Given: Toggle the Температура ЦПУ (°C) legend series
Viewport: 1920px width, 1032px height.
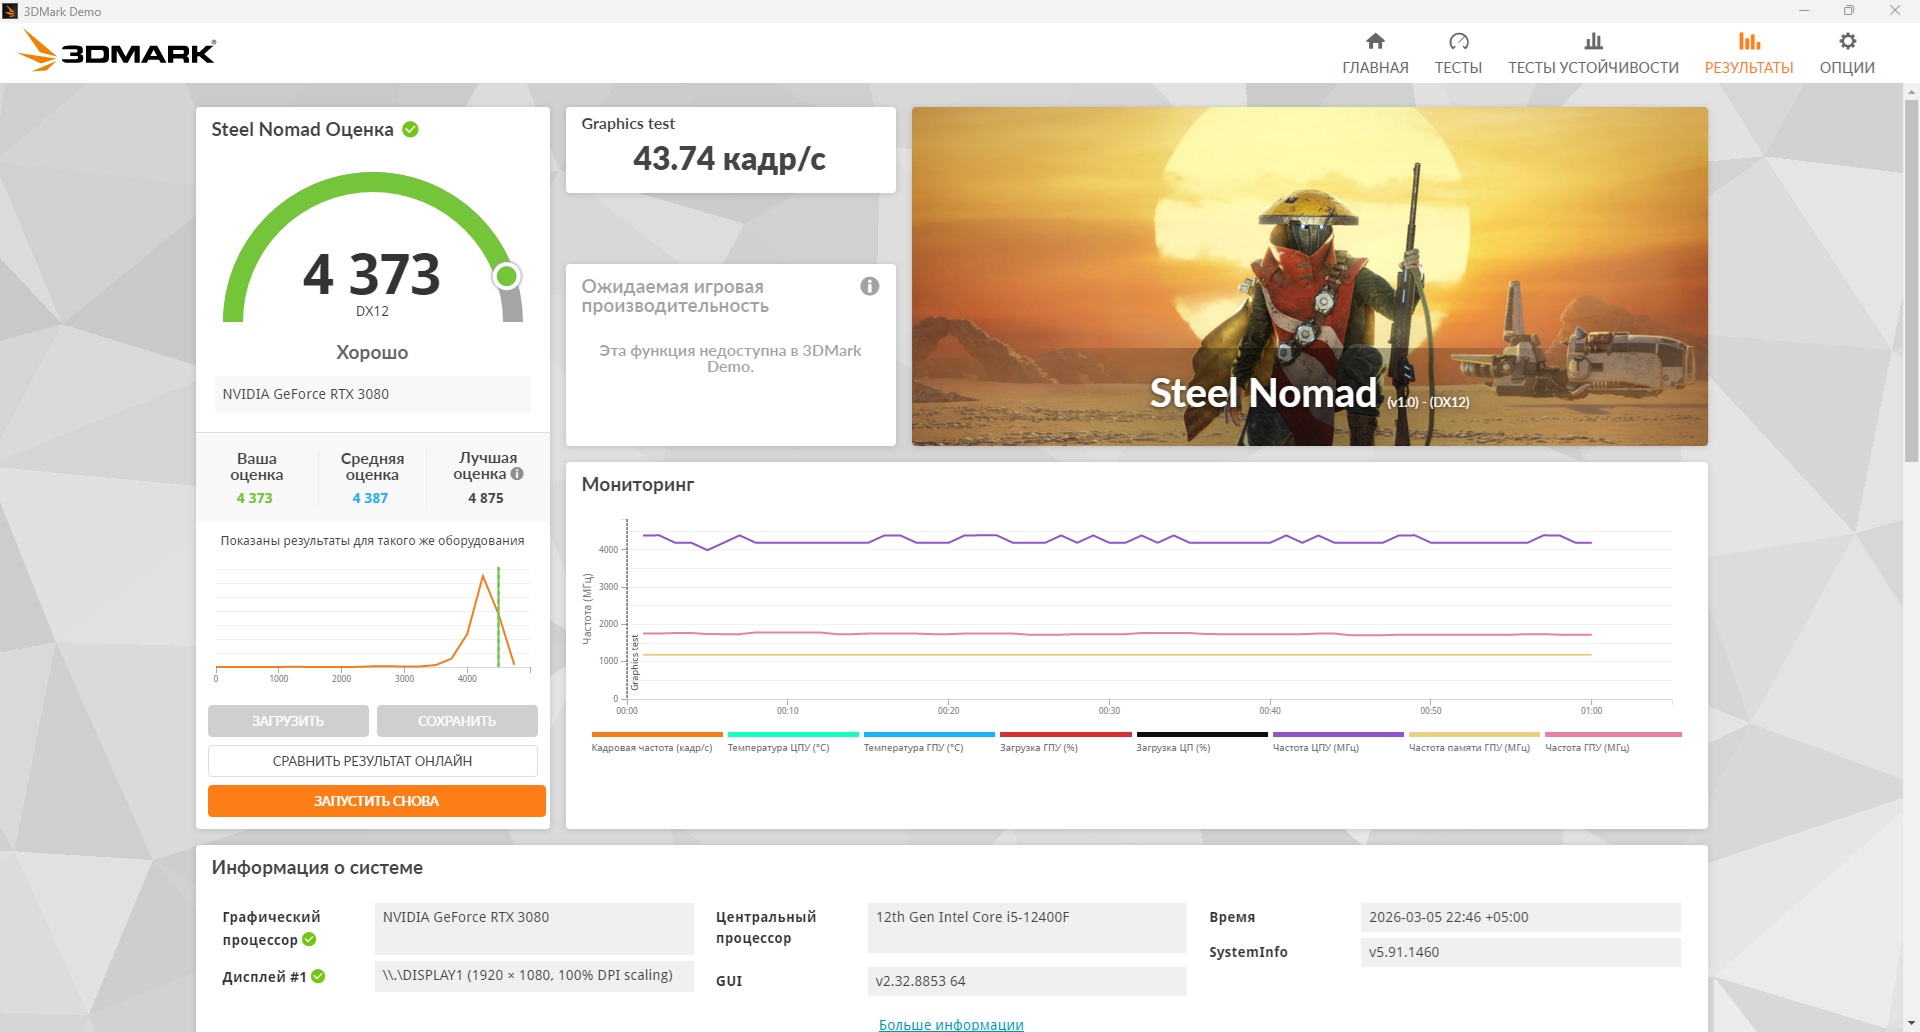Looking at the screenshot, I should tap(793, 742).
